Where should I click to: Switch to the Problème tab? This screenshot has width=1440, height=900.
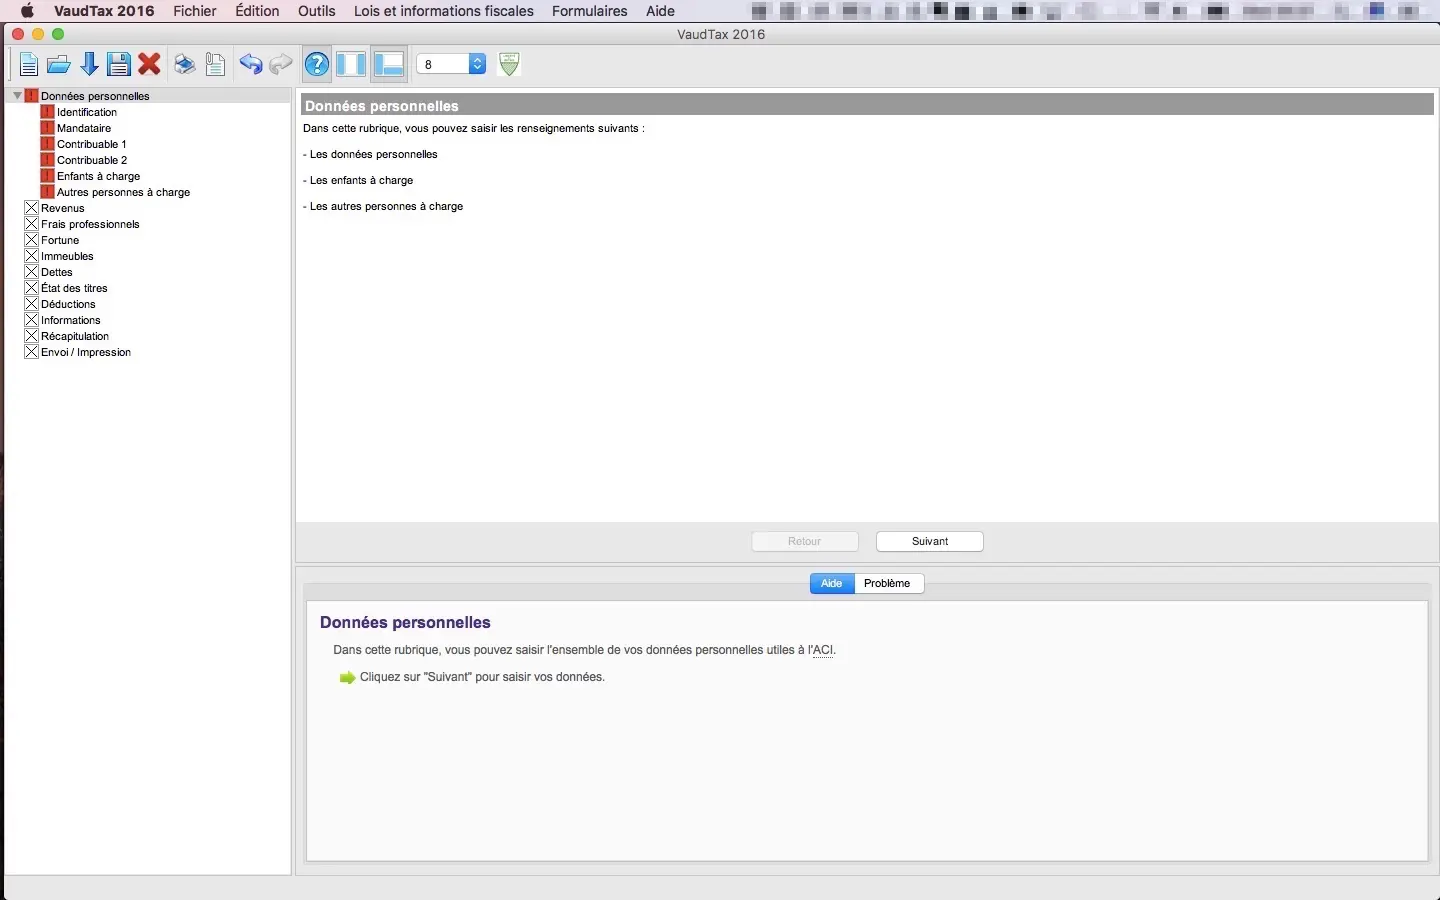(x=888, y=583)
